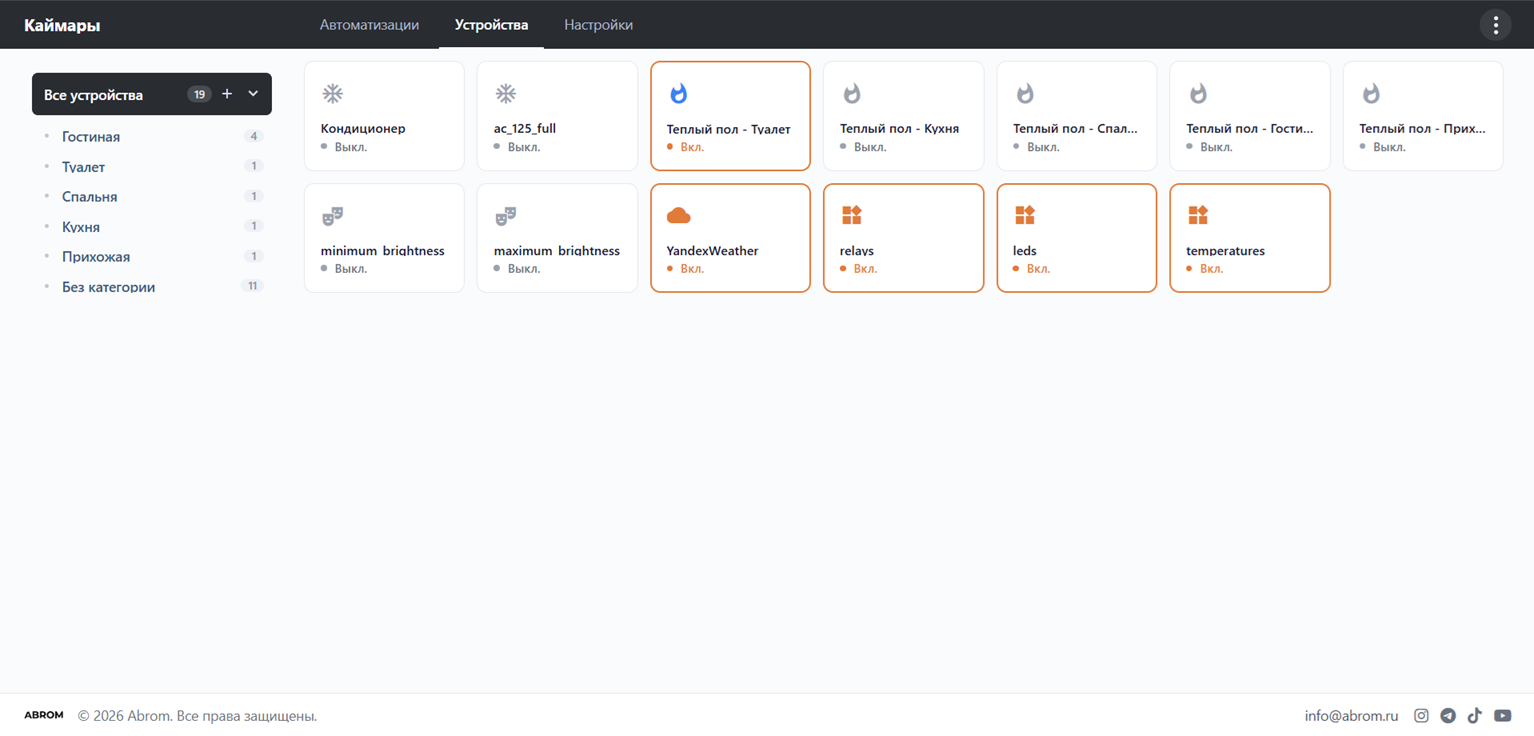Go to Настройки tab

pyautogui.click(x=598, y=25)
